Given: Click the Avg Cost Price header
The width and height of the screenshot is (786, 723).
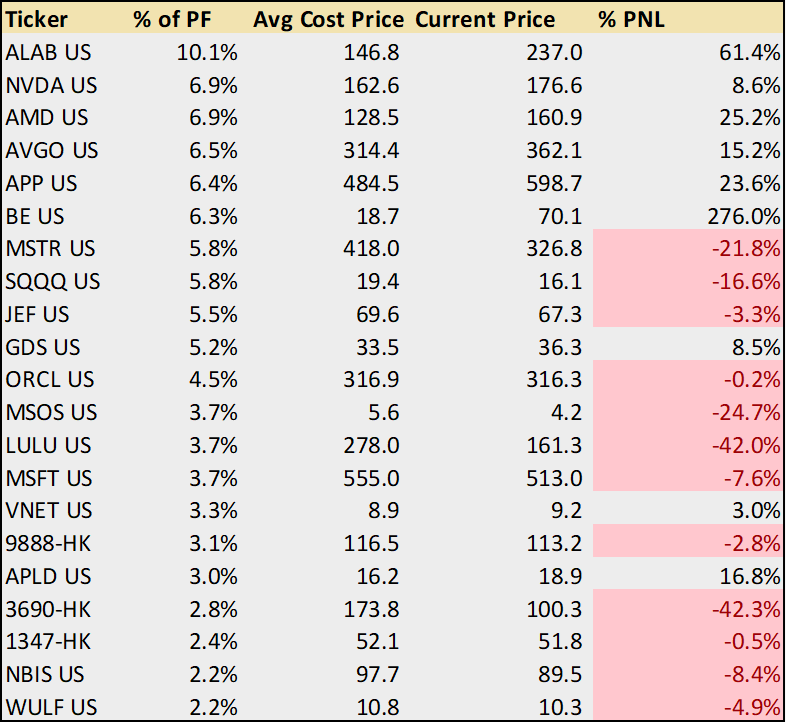Looking at the screenshot, I should tap(328, 20).
